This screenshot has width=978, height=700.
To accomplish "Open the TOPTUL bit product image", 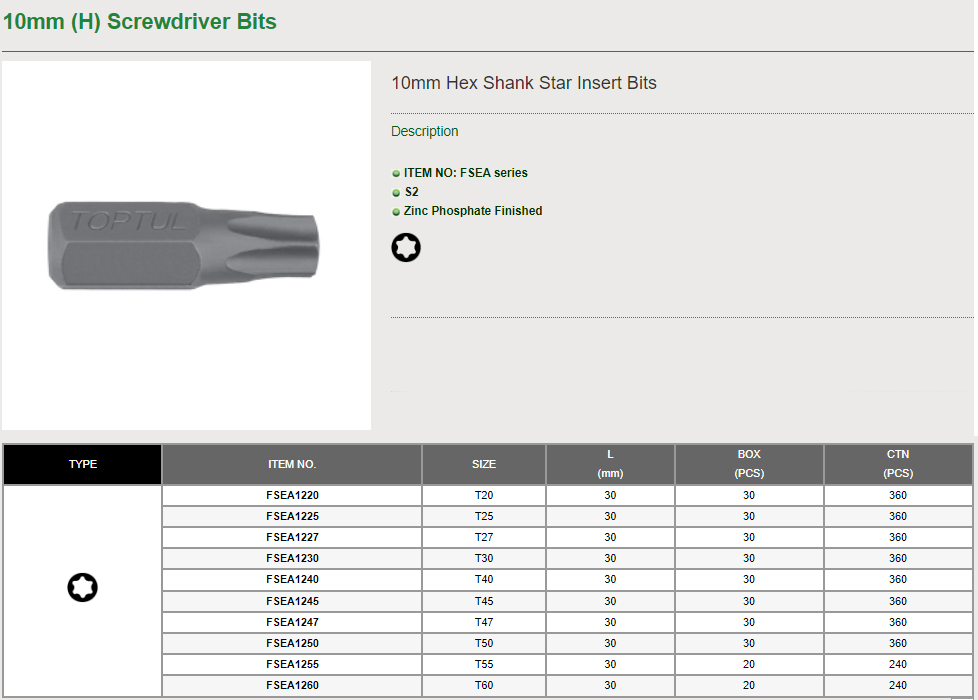I will [186, 245].
